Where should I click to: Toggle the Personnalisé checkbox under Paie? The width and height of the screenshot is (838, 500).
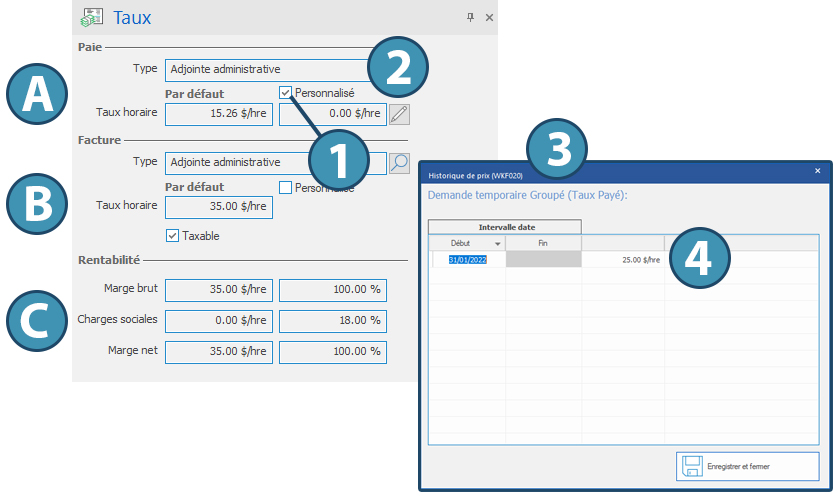pos(286,92)
